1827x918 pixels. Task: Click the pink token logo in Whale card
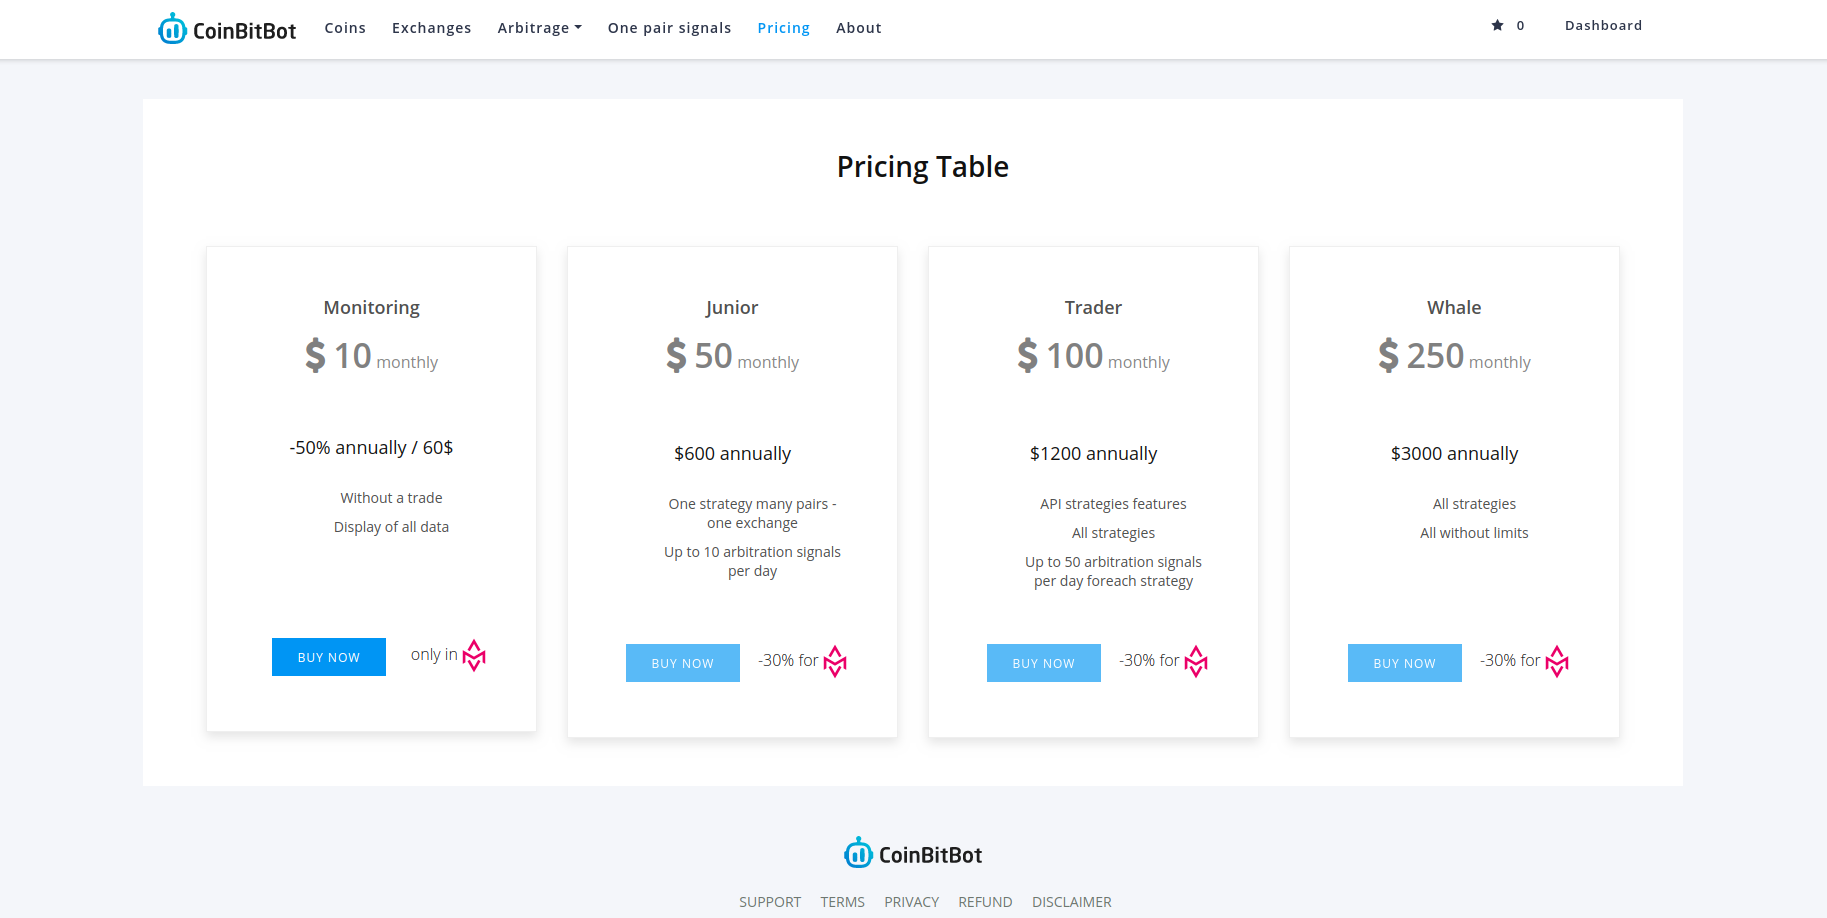click(1557, 661)
